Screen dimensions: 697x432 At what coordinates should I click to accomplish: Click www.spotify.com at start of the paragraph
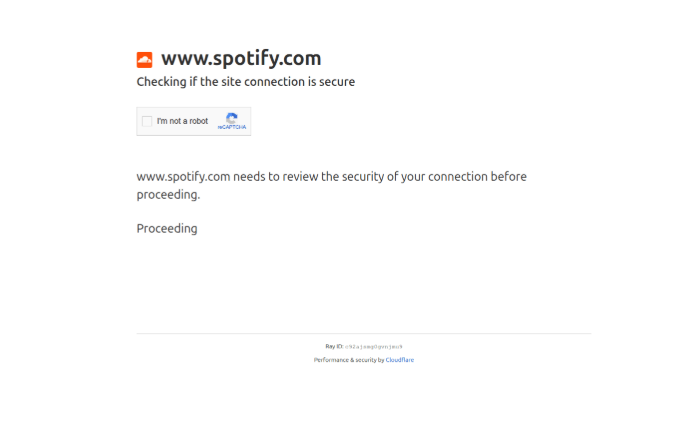[x=183, y=177]
